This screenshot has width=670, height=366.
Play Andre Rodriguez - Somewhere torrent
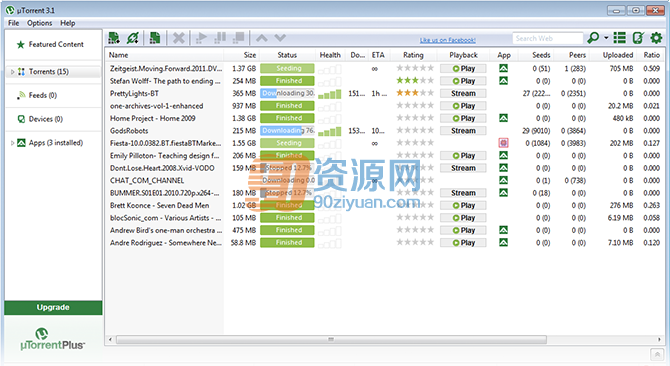coord(463,243)
